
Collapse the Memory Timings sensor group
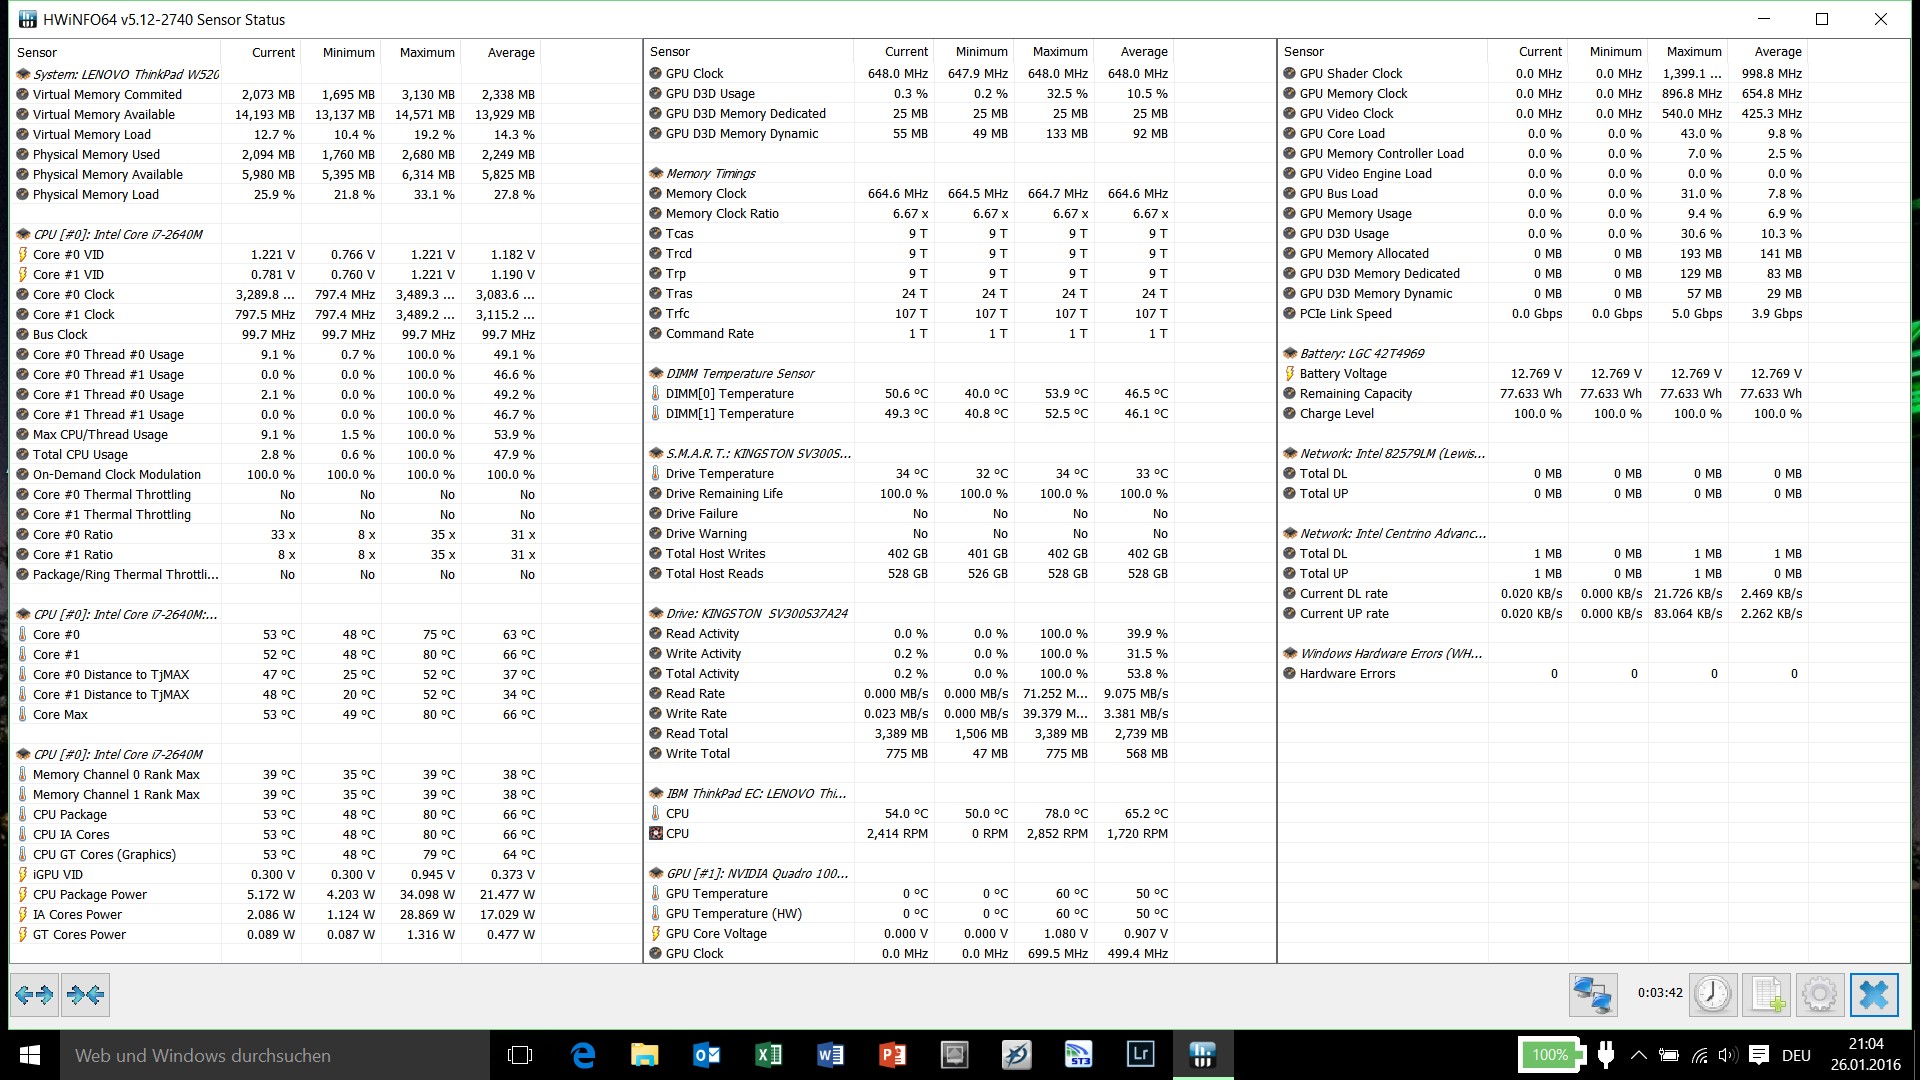710,173
